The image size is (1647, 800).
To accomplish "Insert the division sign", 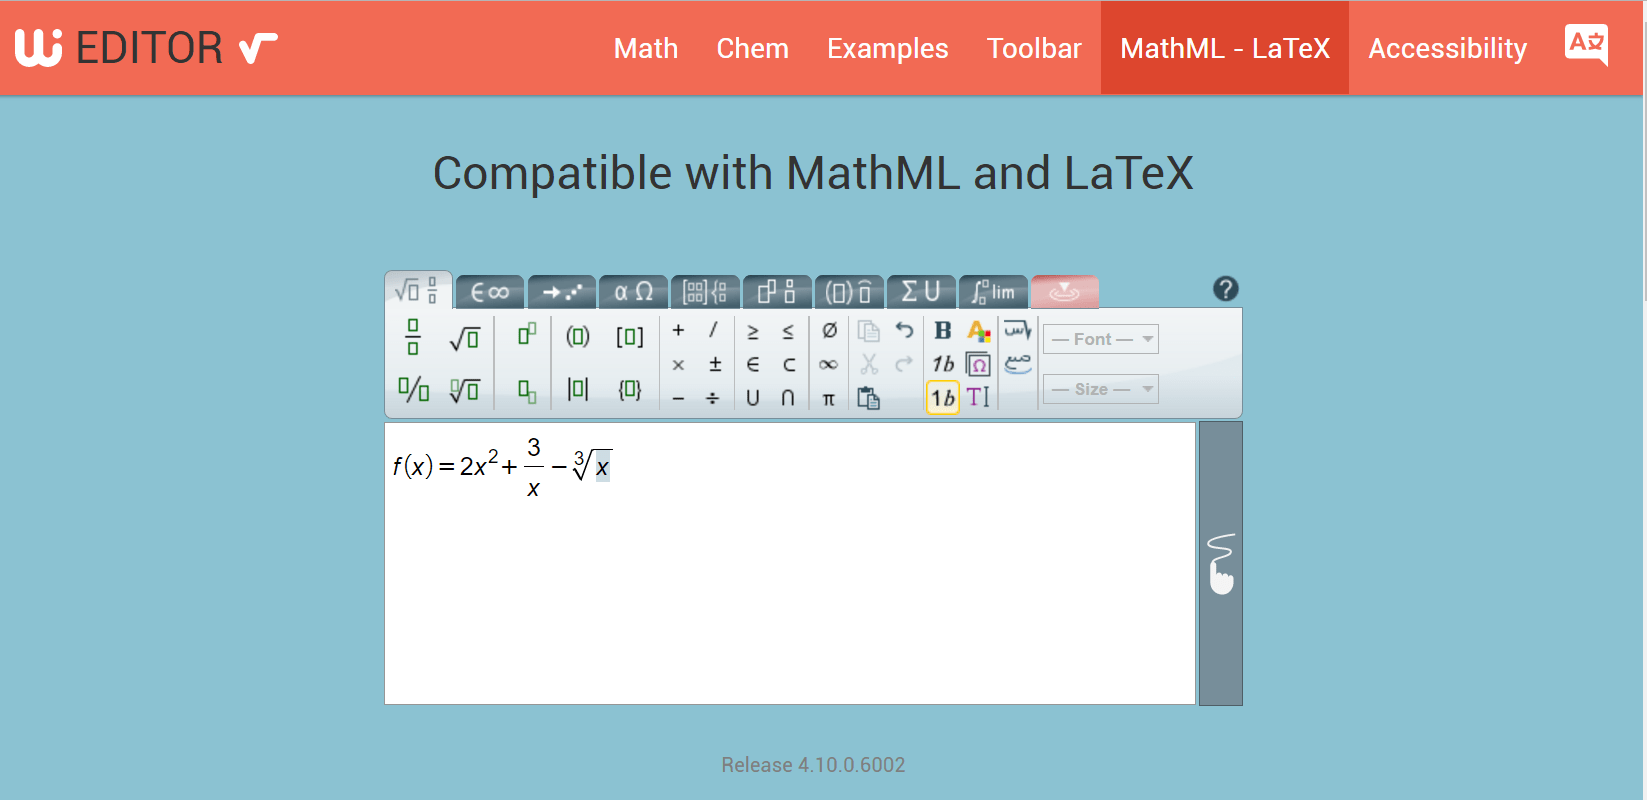I will pos(713,398).
